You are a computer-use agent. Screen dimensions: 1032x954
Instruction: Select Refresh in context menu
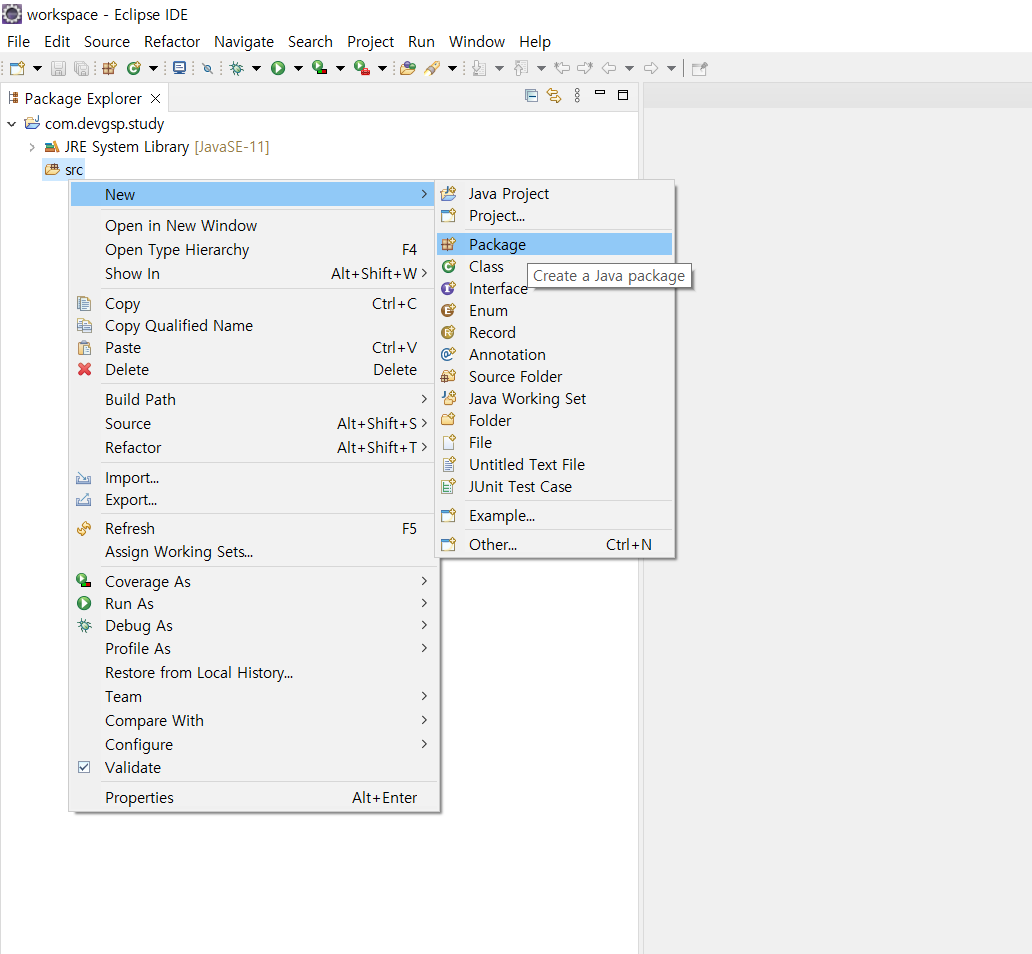coord(253,529)
